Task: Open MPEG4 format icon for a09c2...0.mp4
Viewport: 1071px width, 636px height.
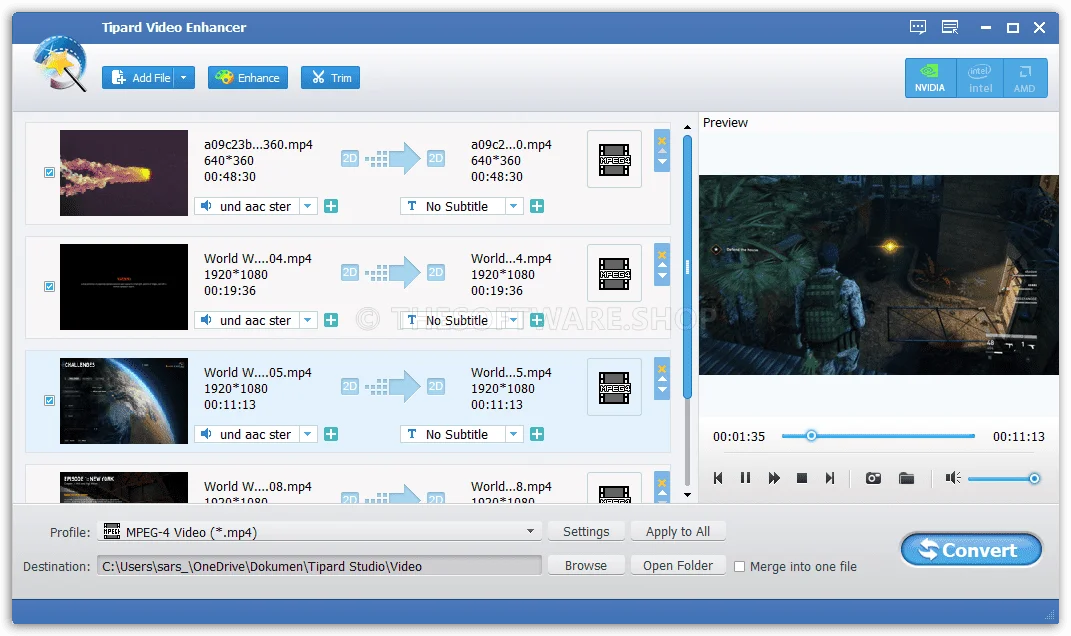Action: pos(614,160)
